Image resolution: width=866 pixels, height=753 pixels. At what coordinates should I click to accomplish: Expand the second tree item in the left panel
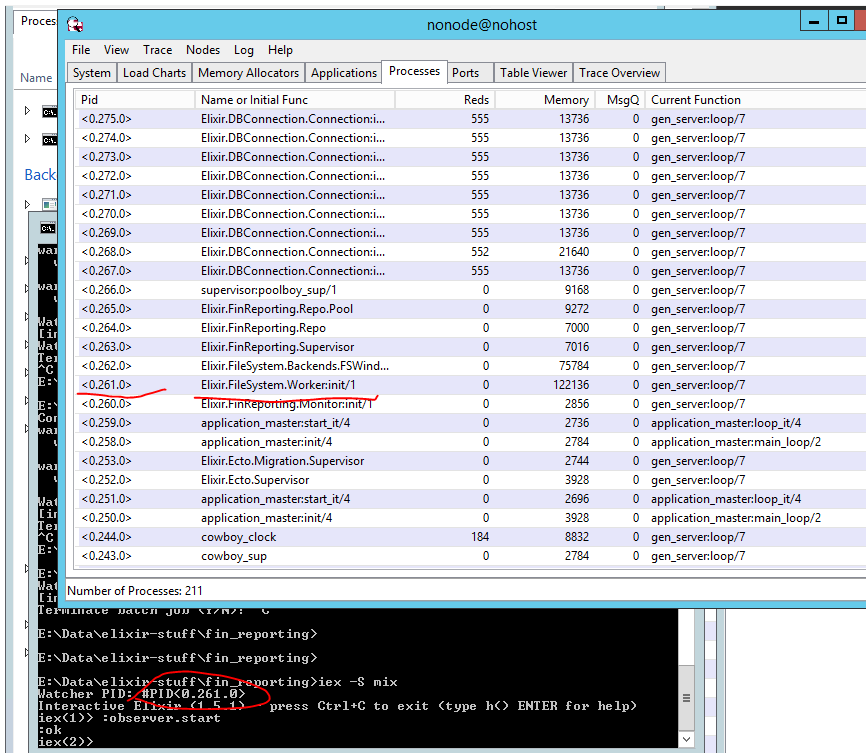point(26,139)
